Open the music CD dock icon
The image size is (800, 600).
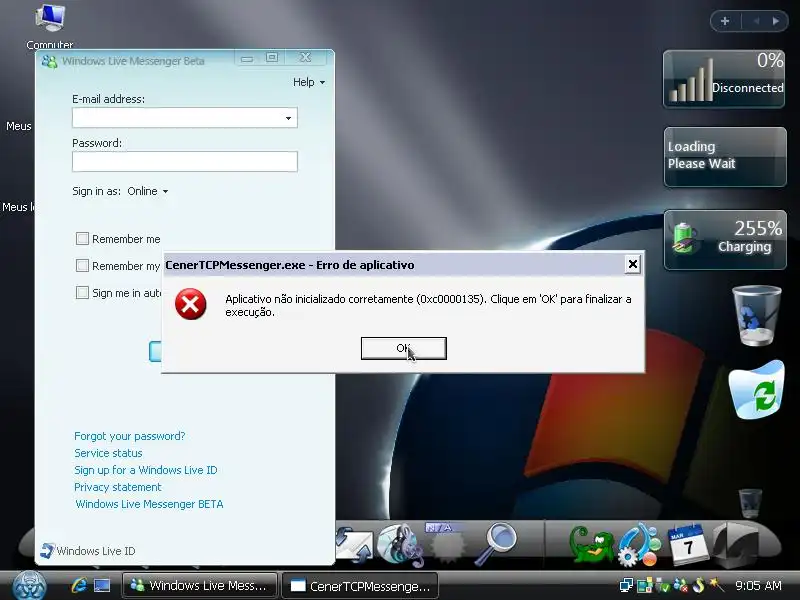pyautogui.click(x=401, y=546)
